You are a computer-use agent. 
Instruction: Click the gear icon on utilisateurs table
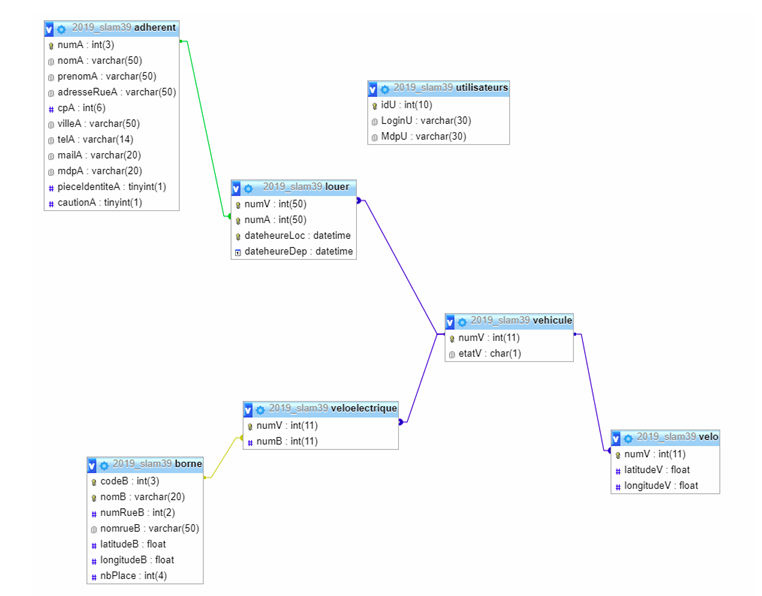tap(385, 89)
